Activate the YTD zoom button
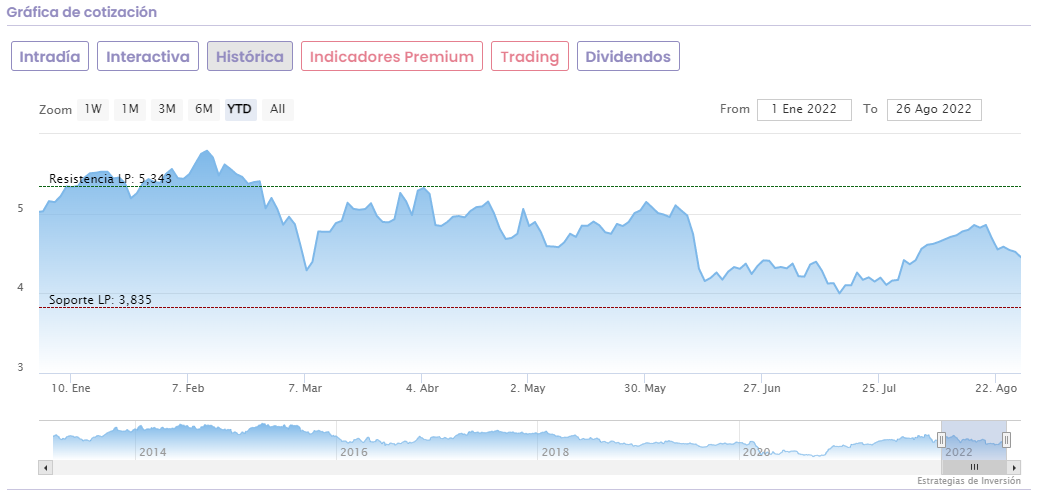 (240, 109)
